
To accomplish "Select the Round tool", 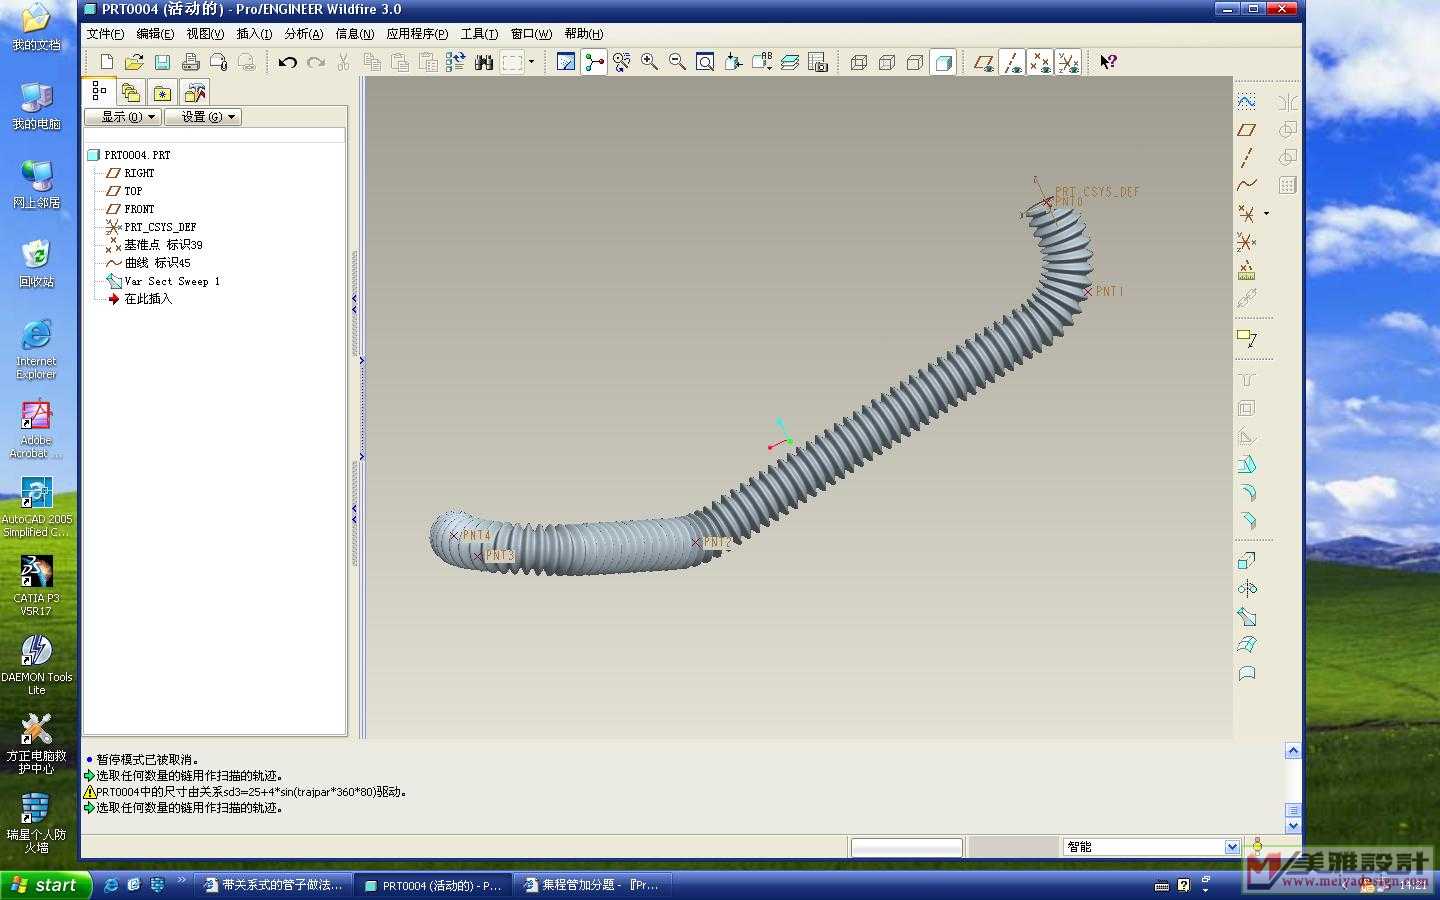I will pyautogui.click(x=1246, y=493).
